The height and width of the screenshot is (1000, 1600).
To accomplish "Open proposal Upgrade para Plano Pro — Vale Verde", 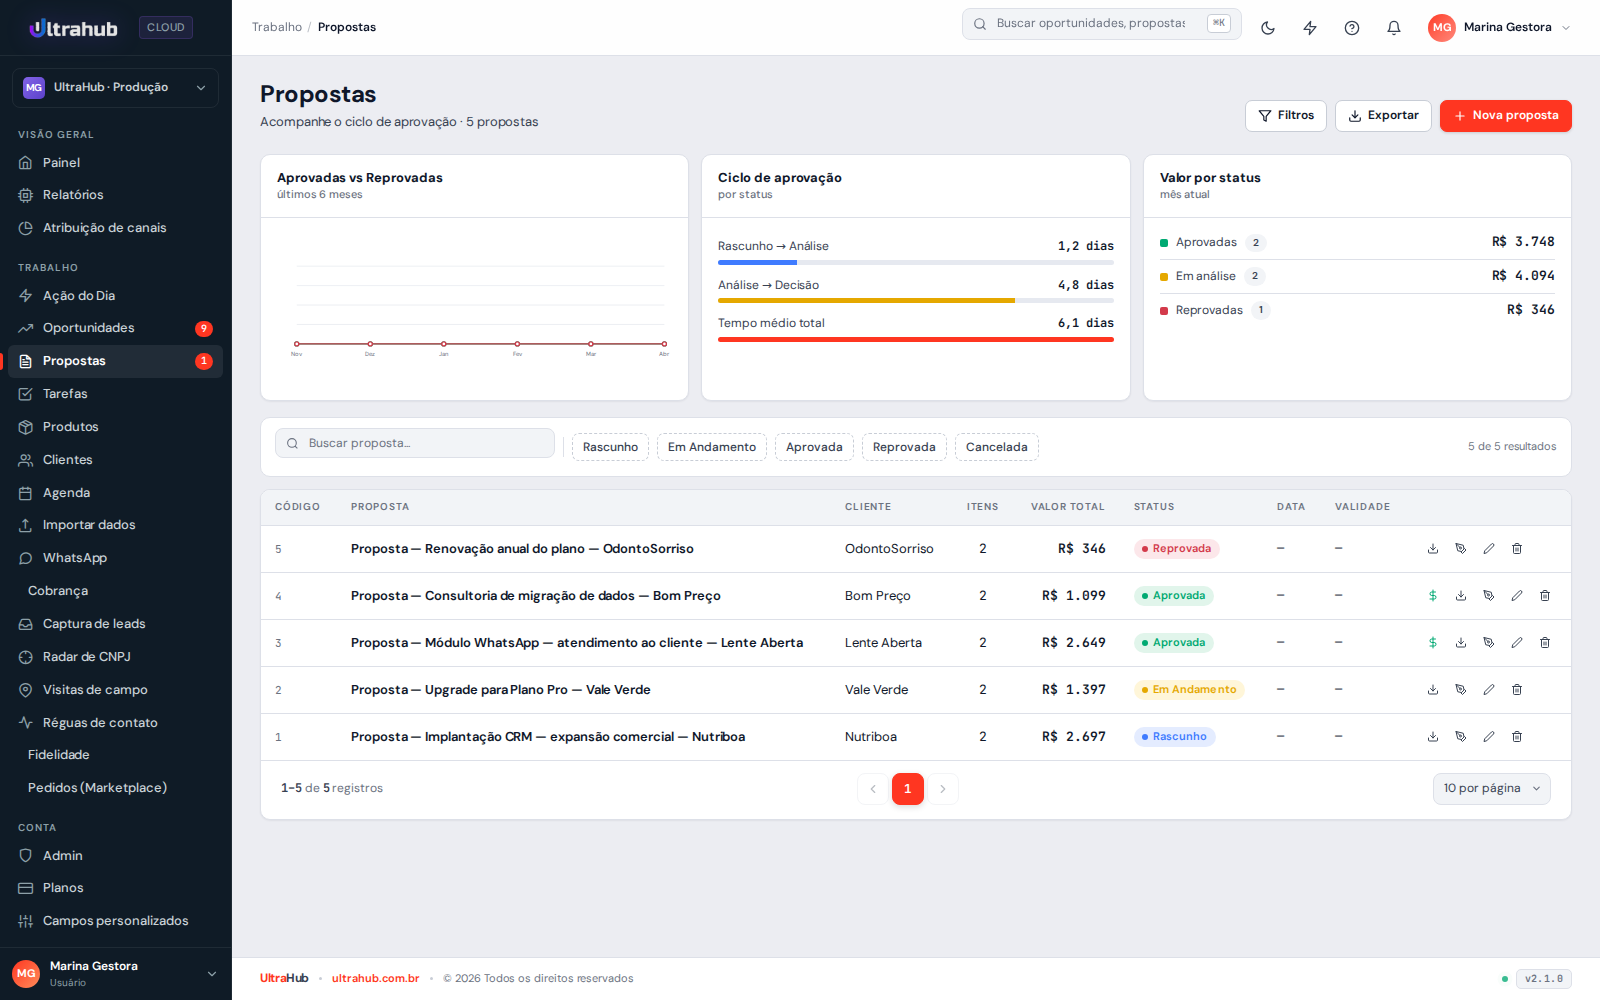I will point(501,690).
